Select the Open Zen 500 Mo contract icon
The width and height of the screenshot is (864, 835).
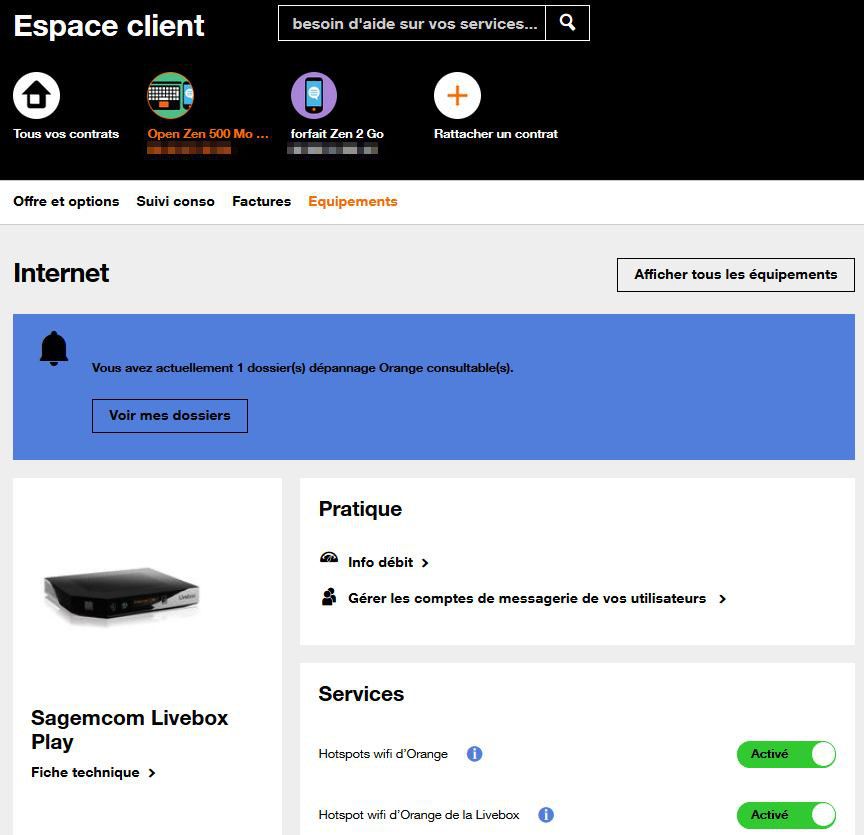(171, 96)
